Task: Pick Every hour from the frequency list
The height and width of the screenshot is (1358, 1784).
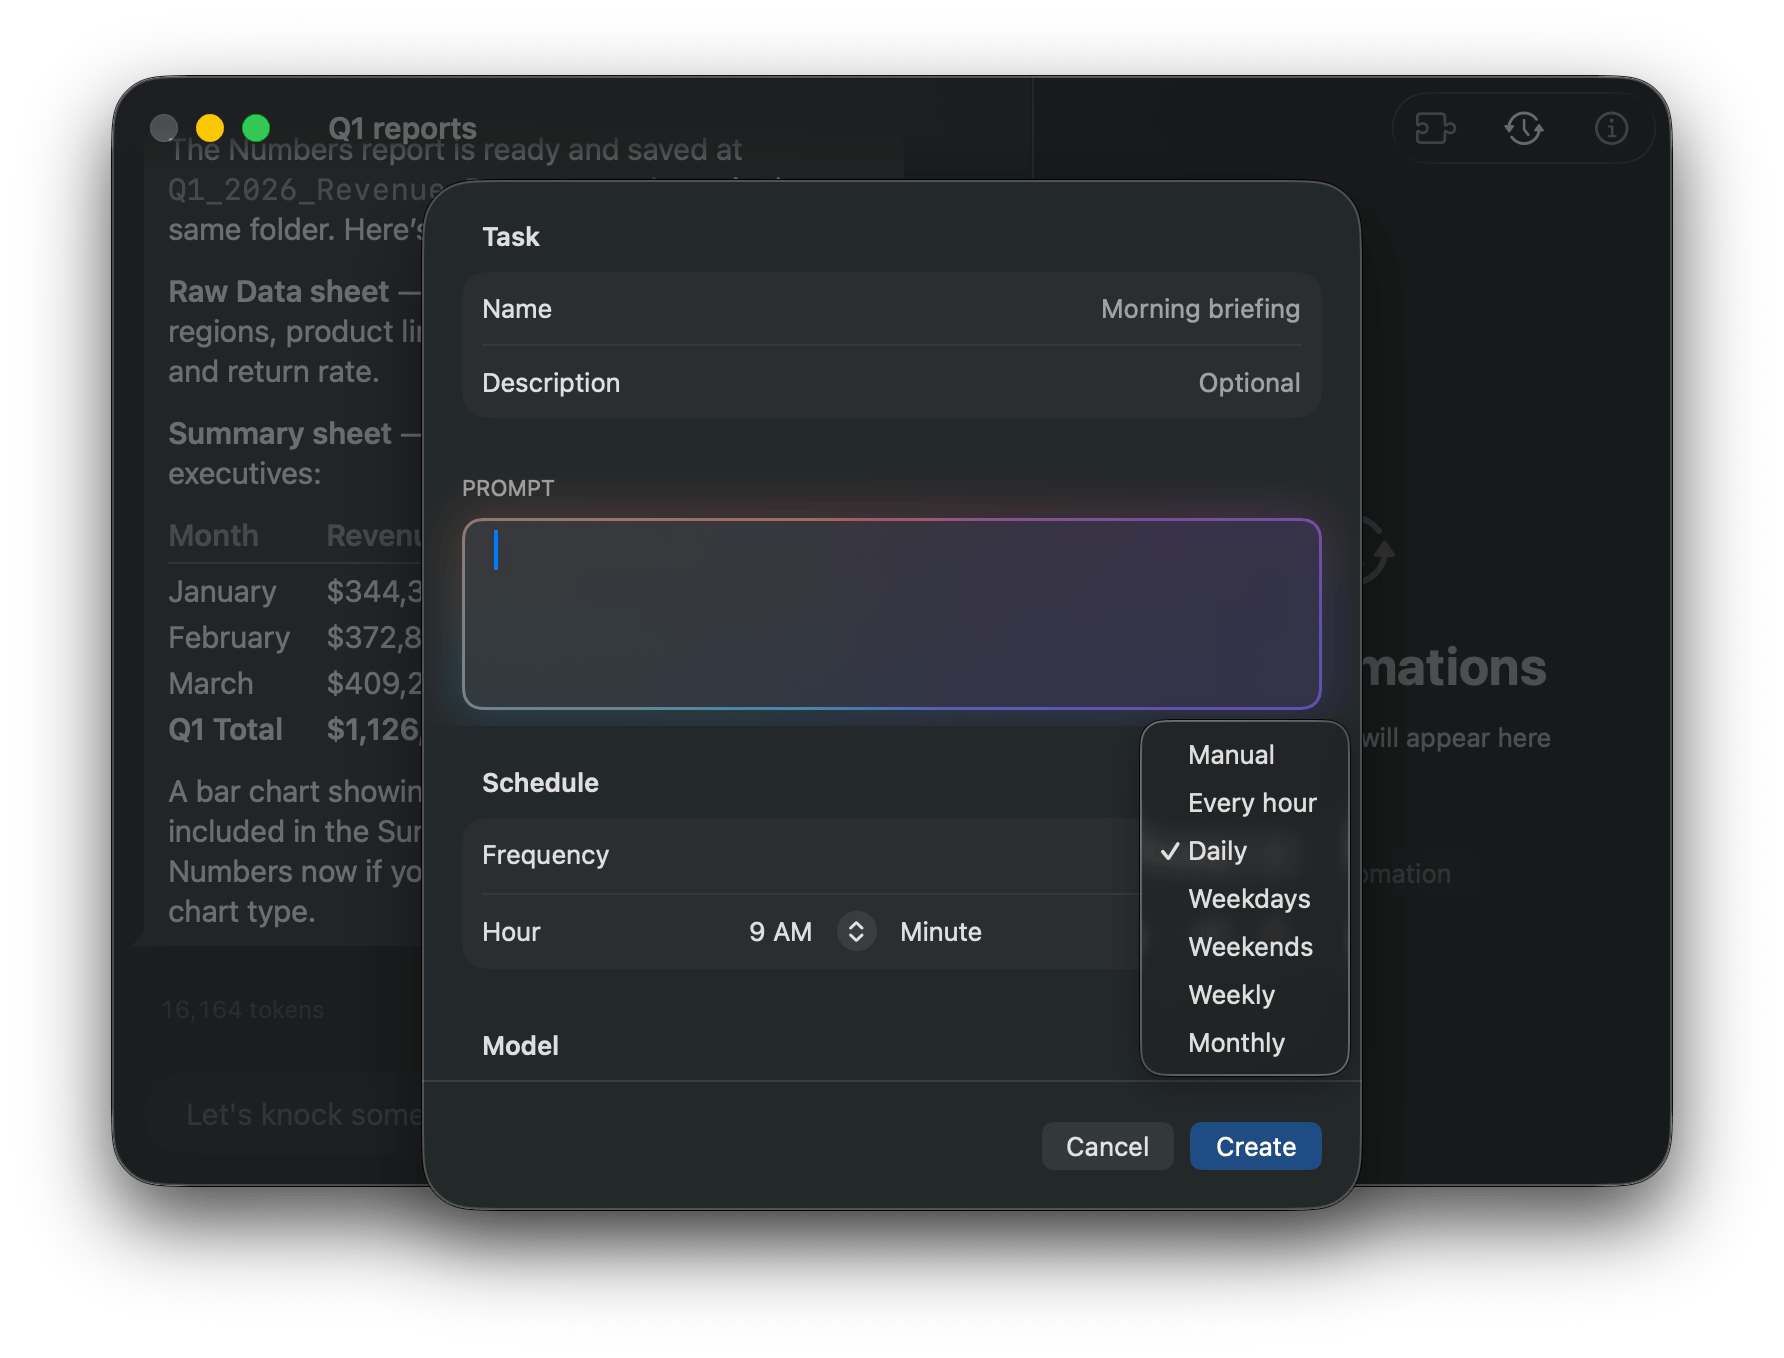Action: 1251,803
